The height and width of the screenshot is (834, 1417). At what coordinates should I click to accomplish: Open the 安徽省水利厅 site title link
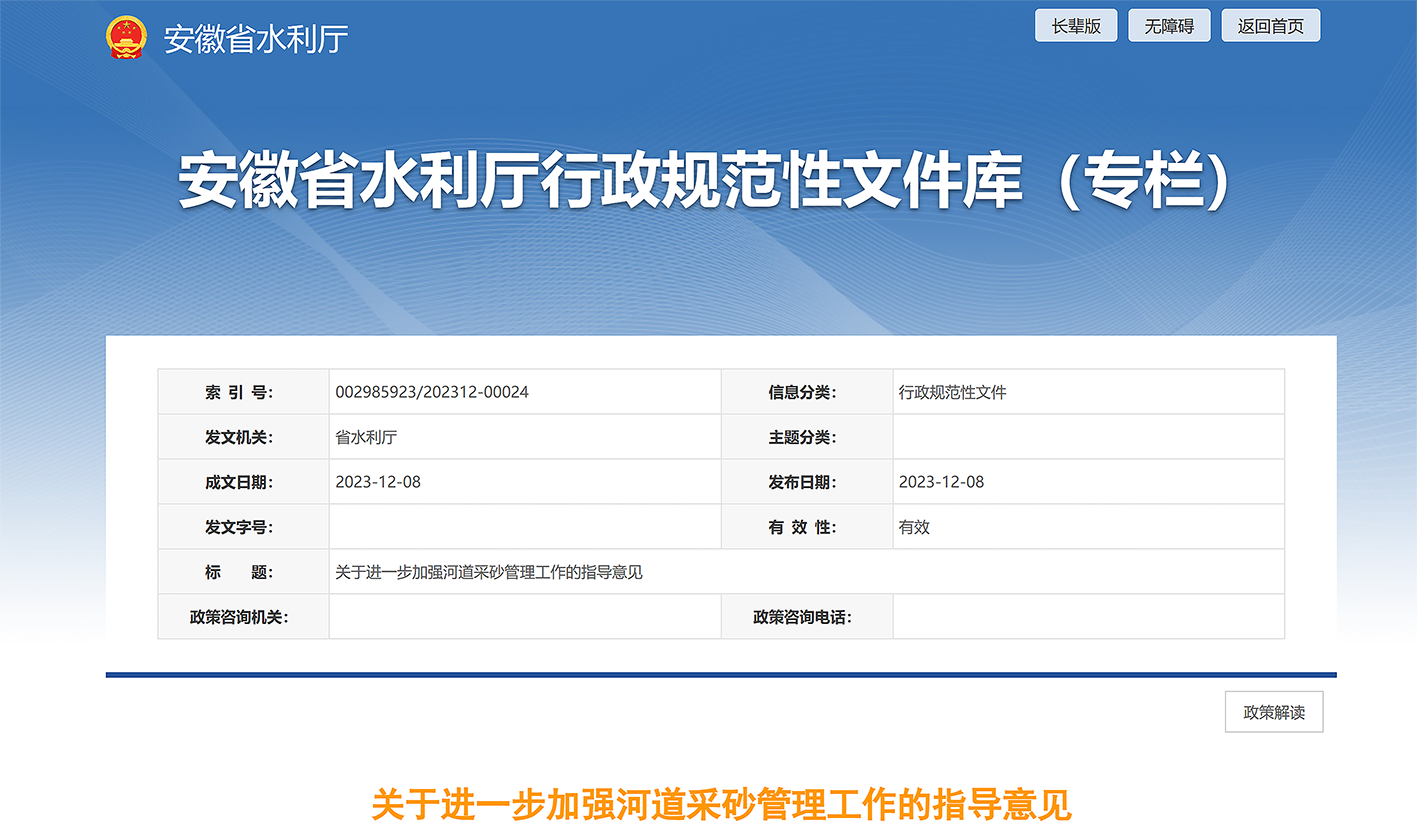coord(256,39)
